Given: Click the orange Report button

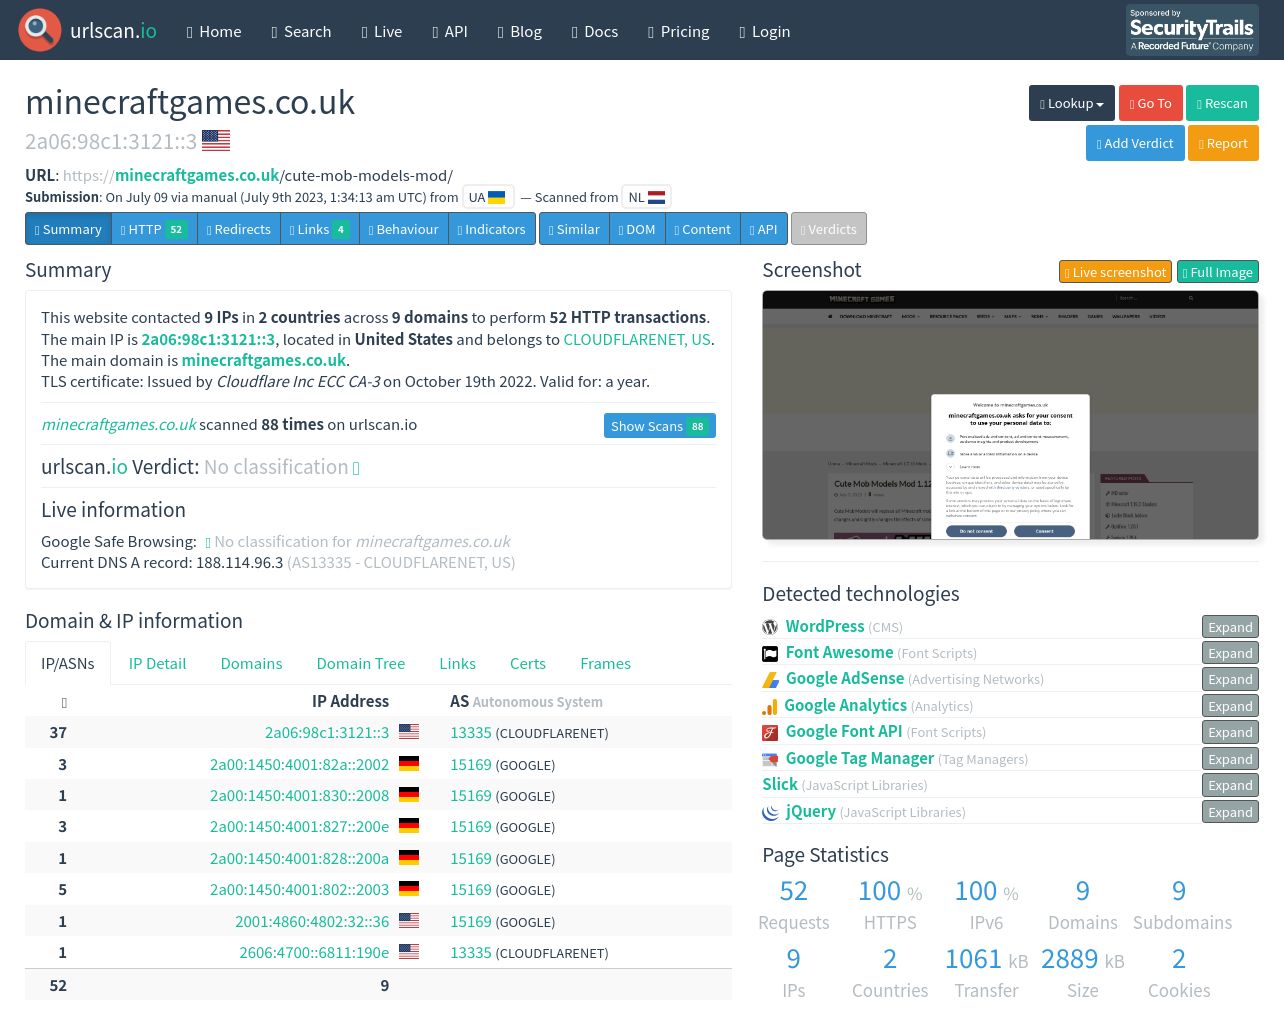Looking at the screenshot, I should tap(1223, 143).
